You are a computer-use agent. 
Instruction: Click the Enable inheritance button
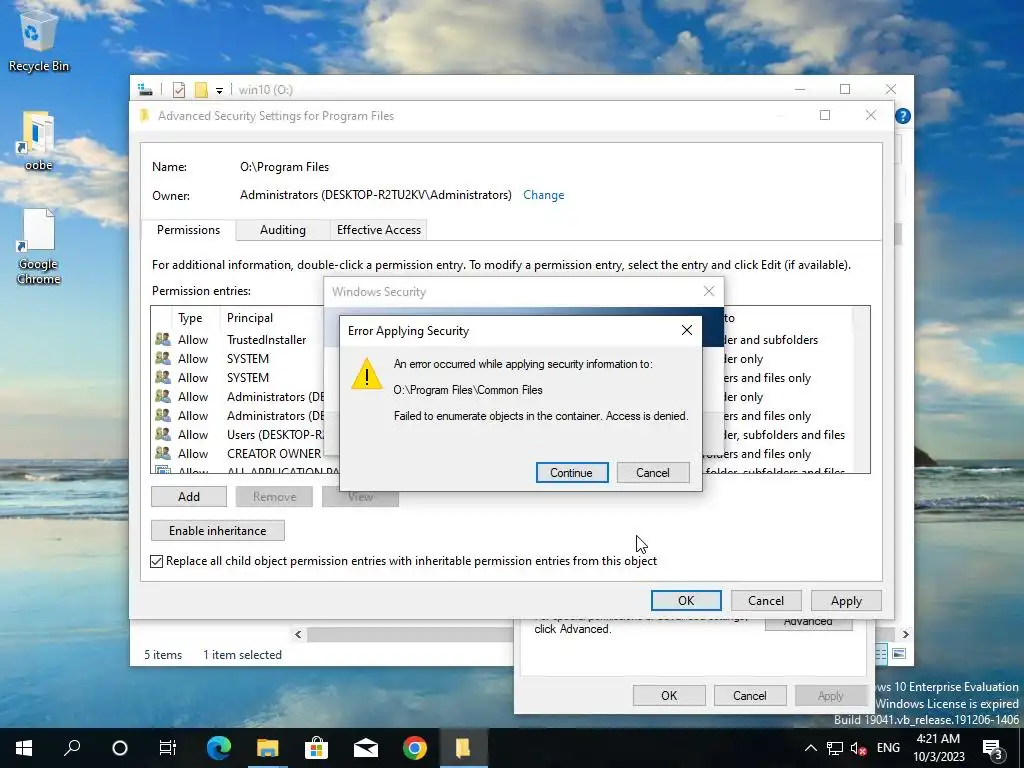[x=217, y=530]
